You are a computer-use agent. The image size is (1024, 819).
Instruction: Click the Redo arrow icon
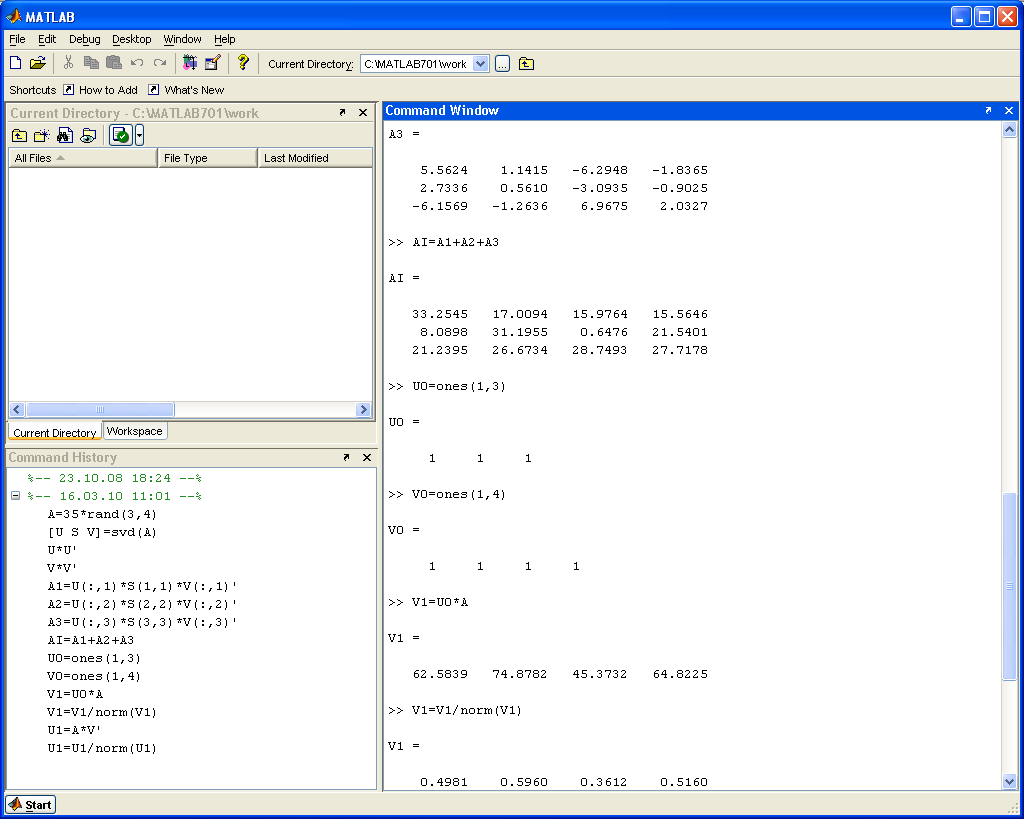click(160, 63)
